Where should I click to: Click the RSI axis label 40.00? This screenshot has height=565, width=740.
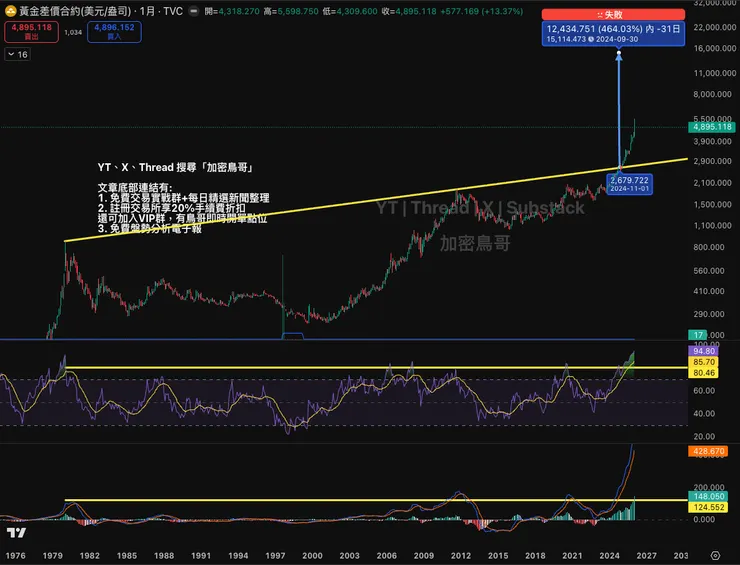(704, 413)
